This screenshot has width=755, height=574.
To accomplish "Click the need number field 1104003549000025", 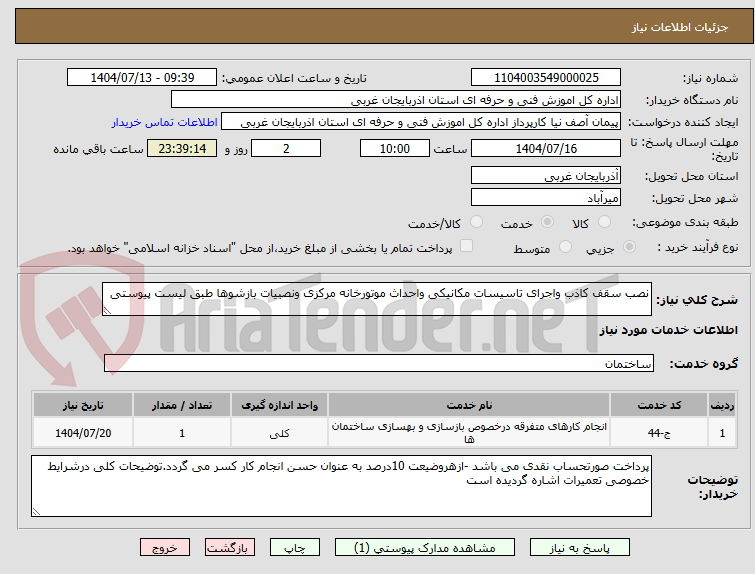I will coord(546,78).
